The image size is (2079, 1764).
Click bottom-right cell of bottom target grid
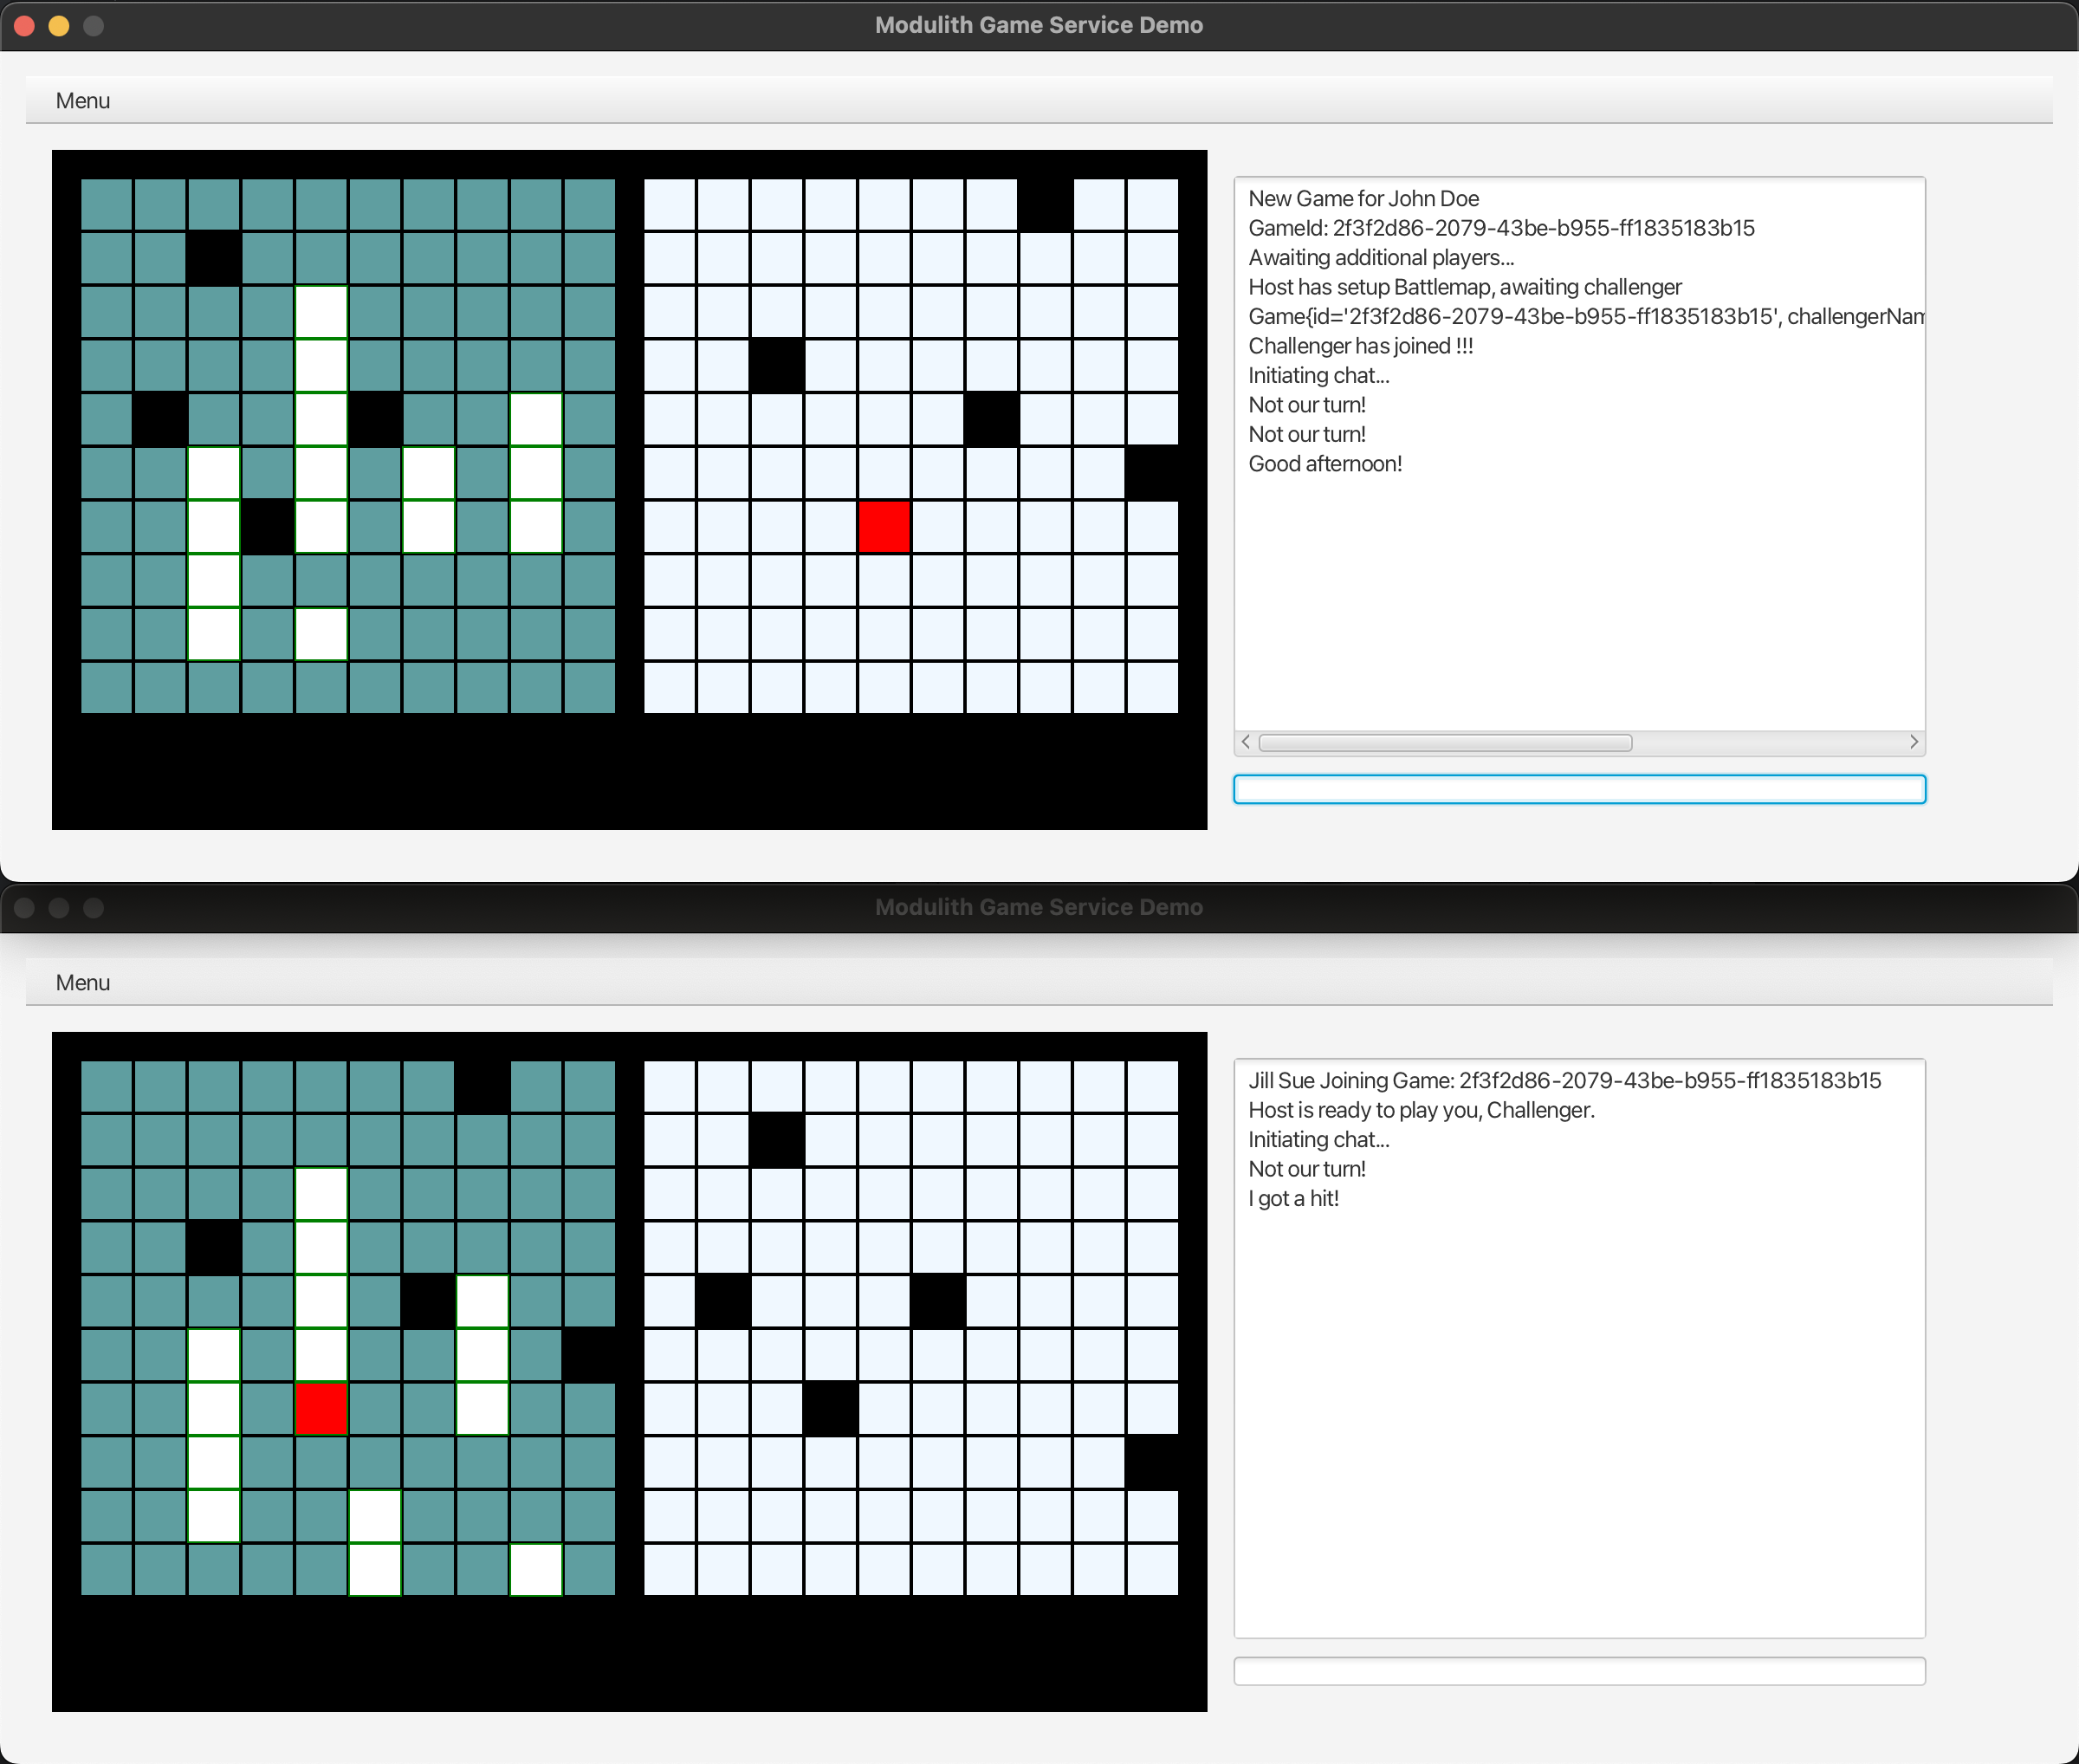tap(1152, 1569)
